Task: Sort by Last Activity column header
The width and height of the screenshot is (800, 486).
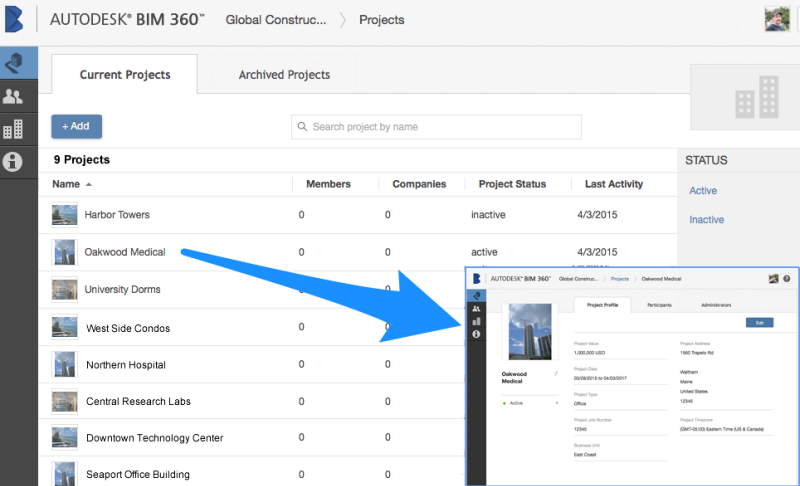Action: pyautogui.click(x=614, y=184)
